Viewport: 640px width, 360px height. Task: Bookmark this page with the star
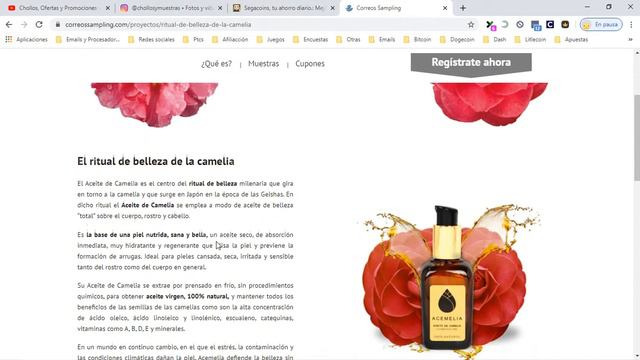pos(471,24)
